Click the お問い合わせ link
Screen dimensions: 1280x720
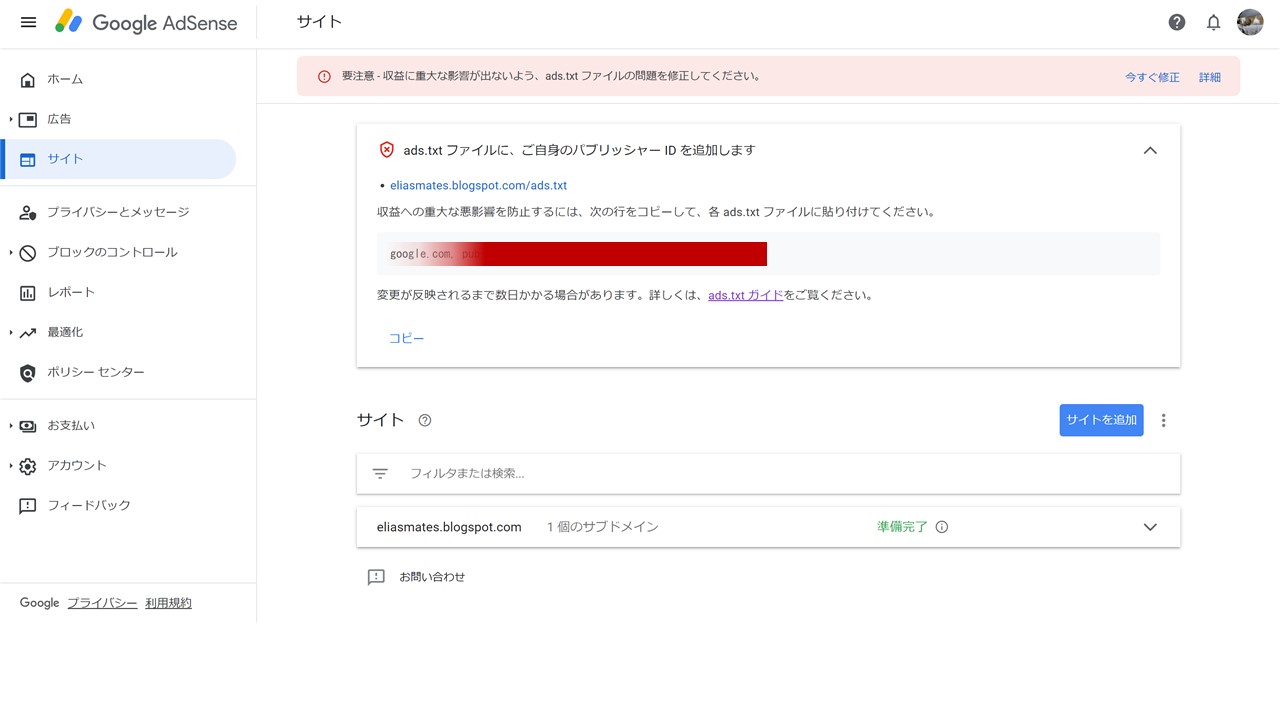tap(432, 577)
